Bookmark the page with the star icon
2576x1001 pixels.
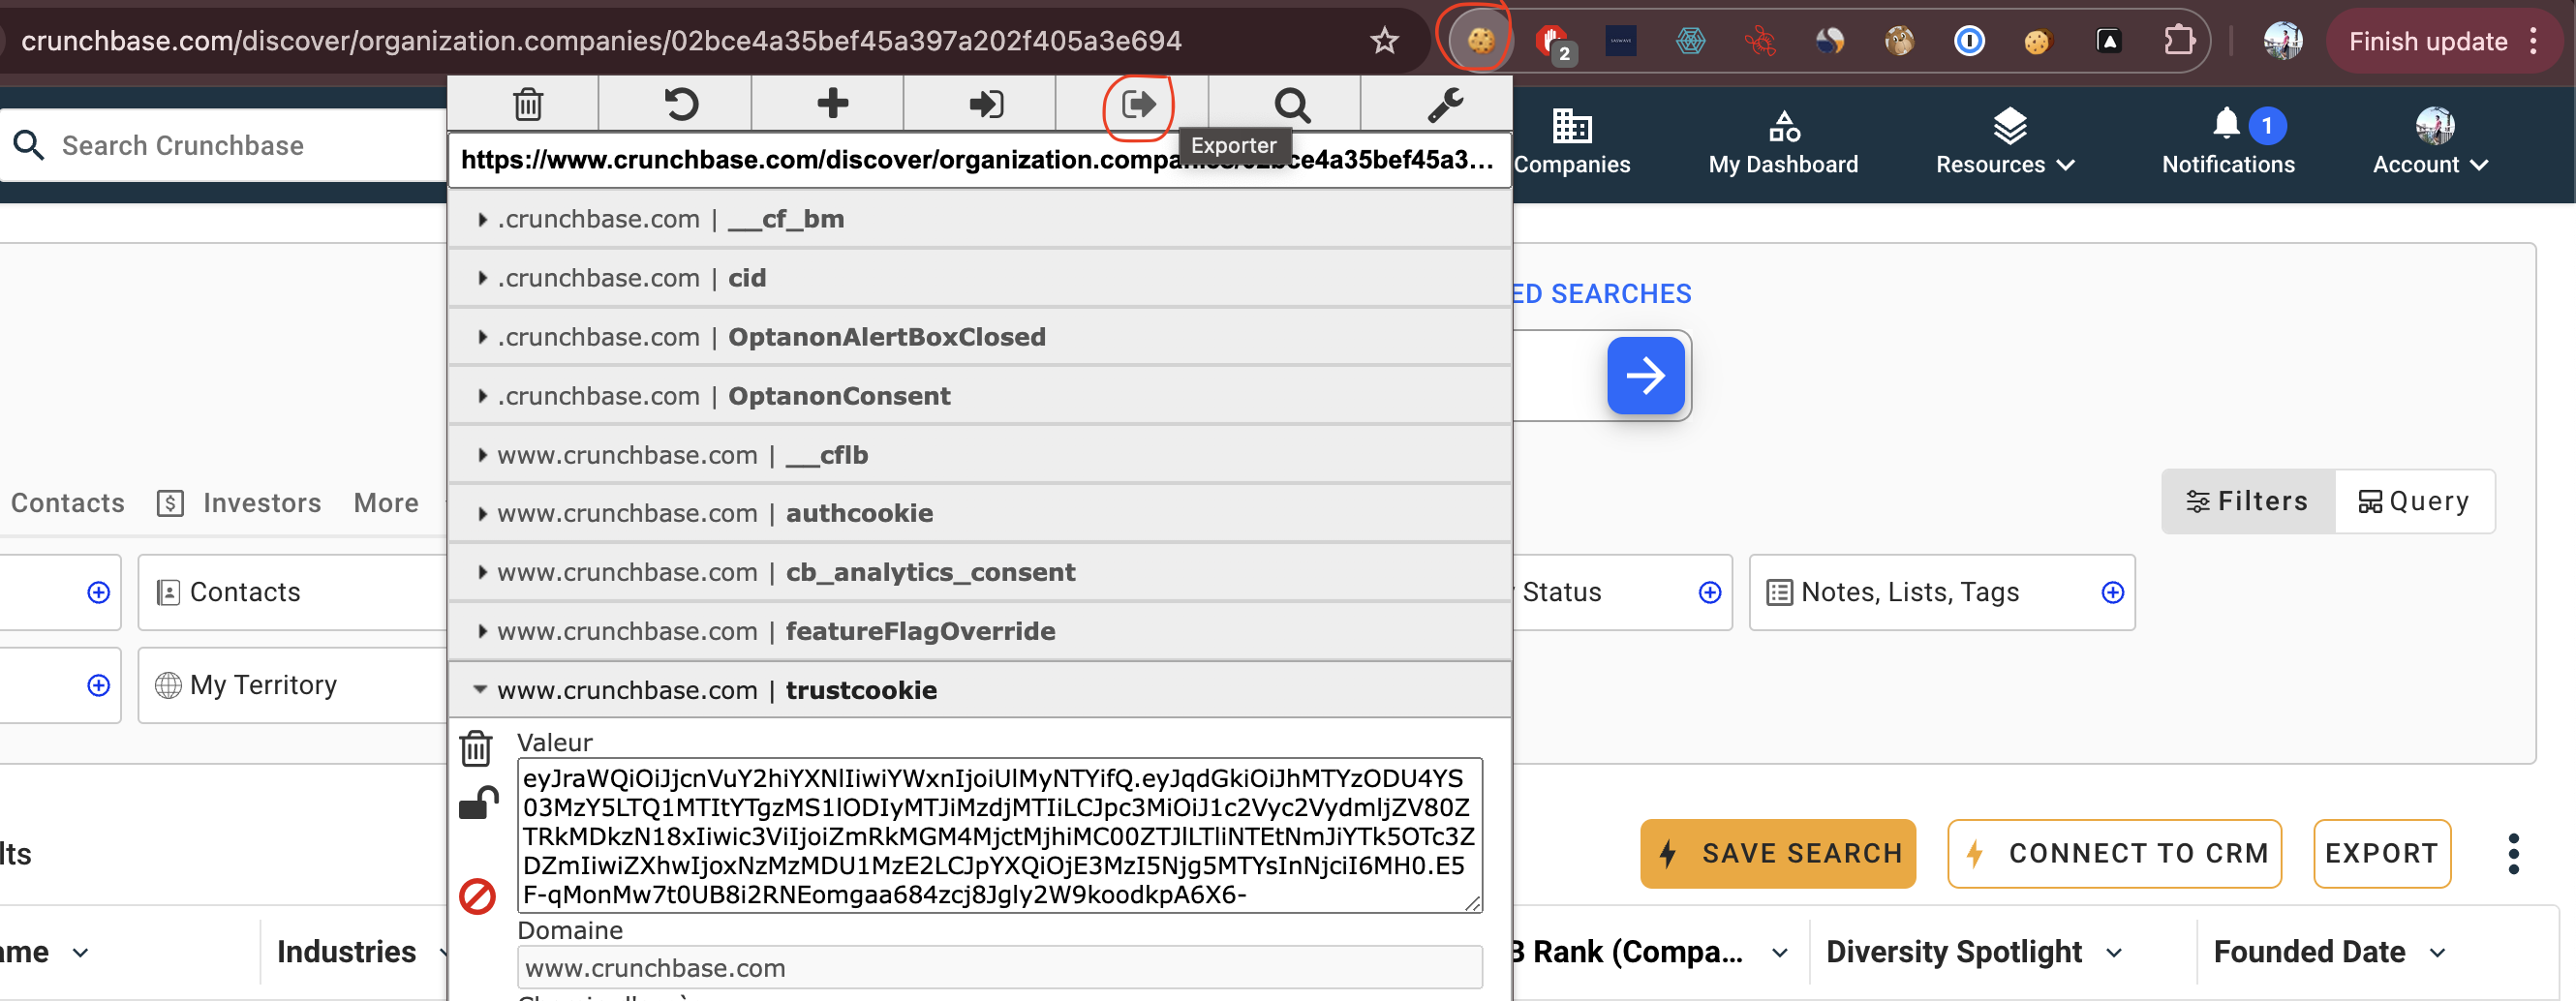(1383, 40)
